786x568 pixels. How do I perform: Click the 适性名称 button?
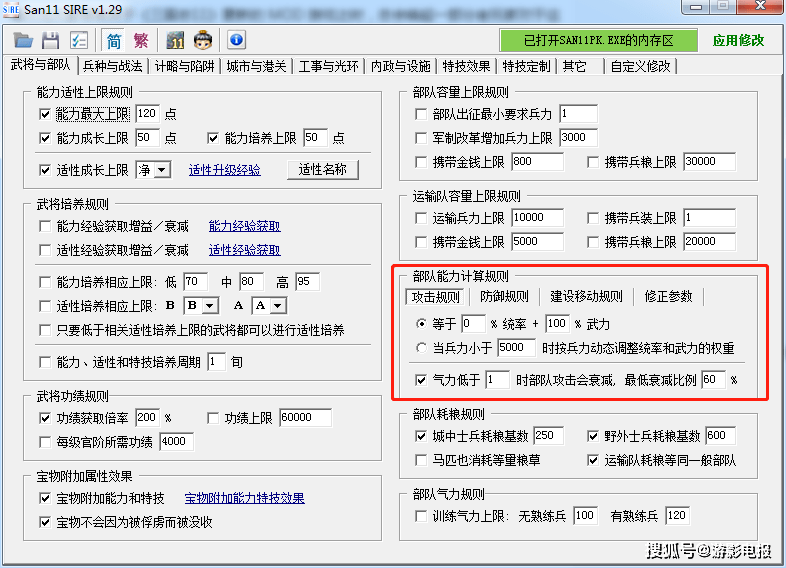click(323, 170)
